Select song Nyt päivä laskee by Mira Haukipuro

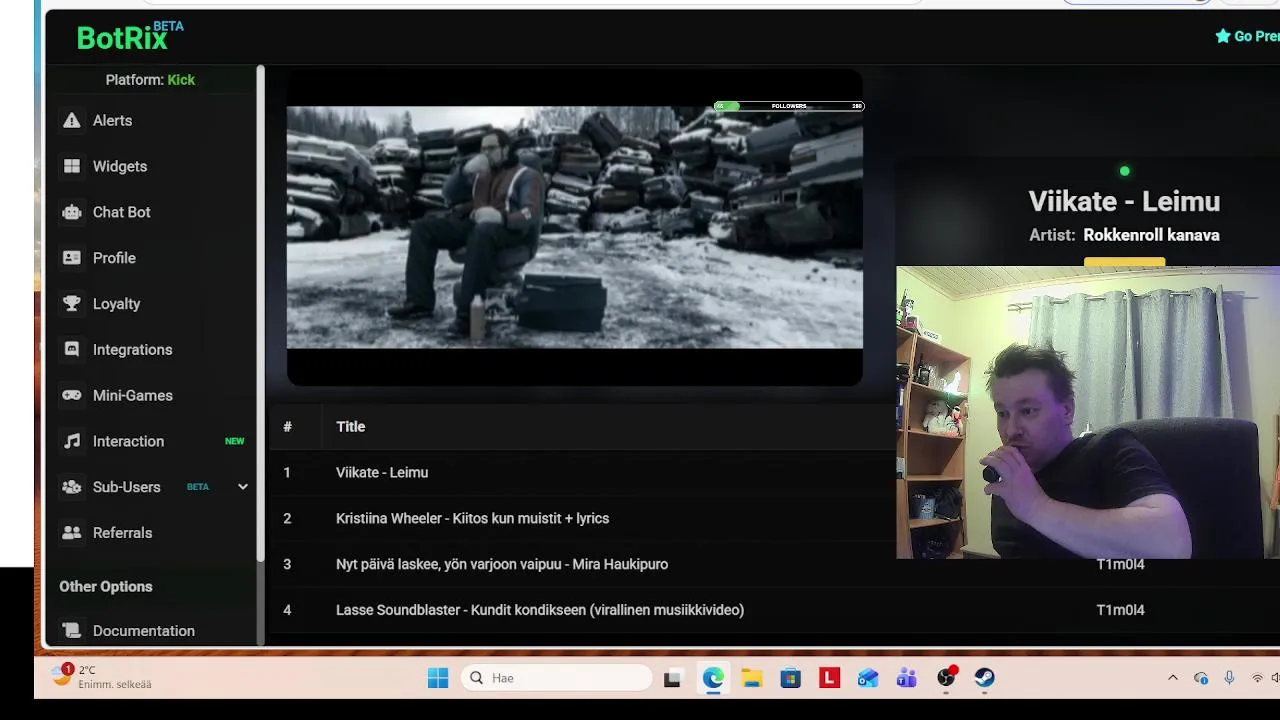click(x=502, y=564)
